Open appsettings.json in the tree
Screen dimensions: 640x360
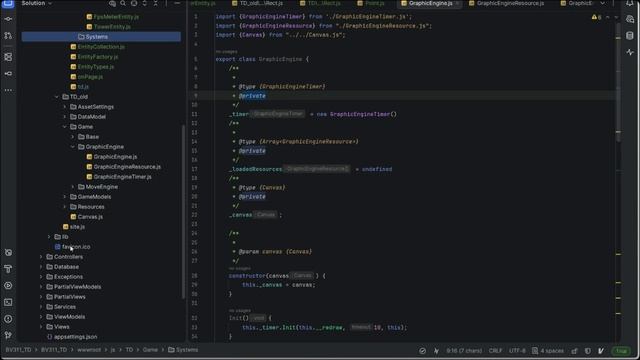(76, 337)
